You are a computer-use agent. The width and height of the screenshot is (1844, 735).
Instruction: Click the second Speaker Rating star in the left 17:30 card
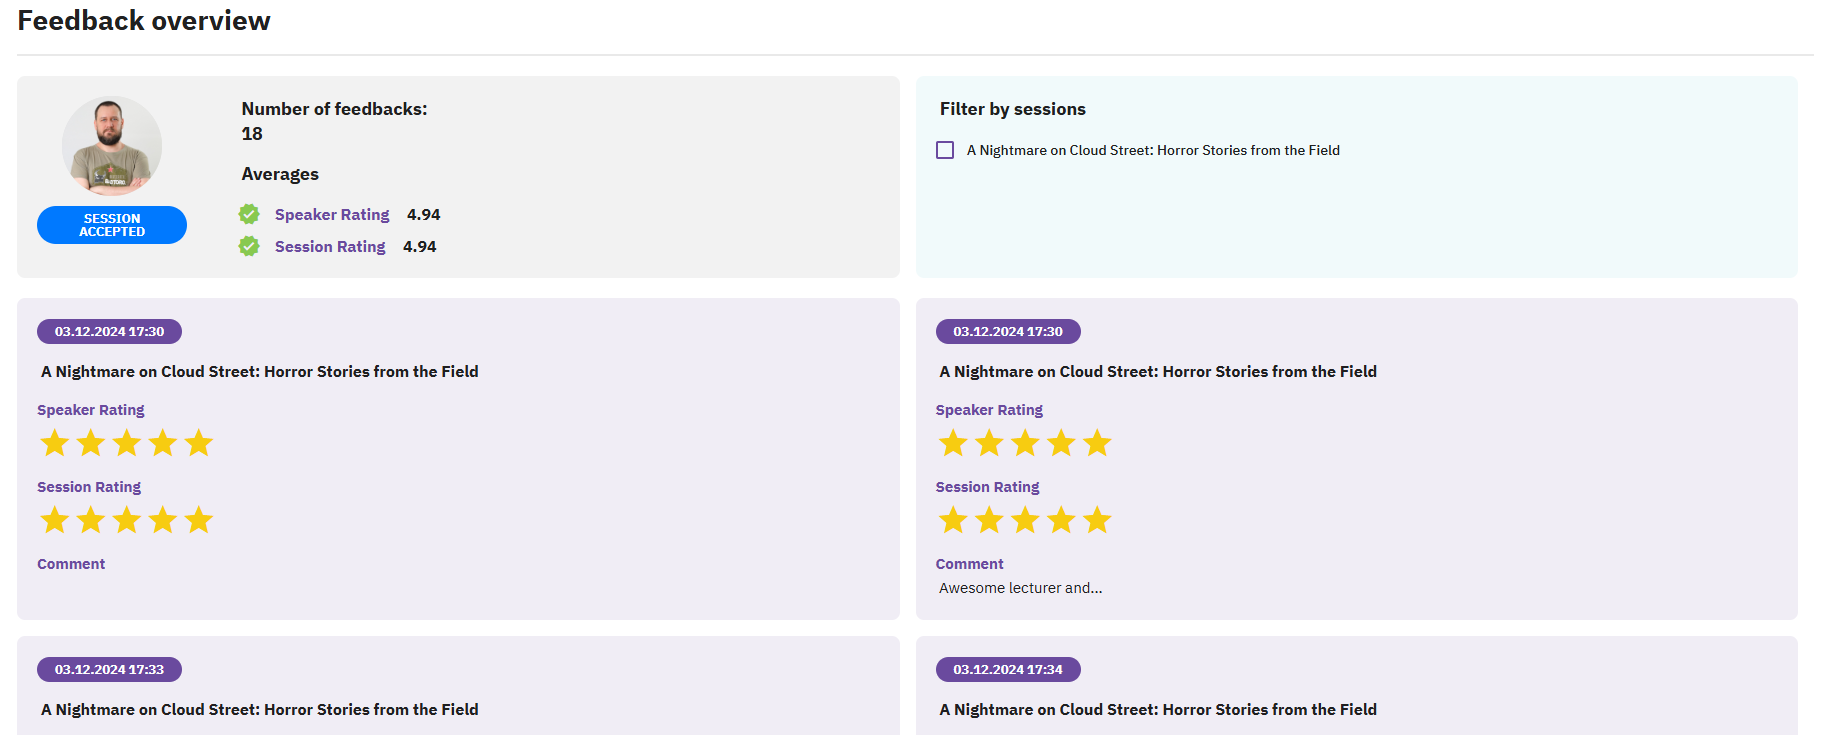pos(91,443)
